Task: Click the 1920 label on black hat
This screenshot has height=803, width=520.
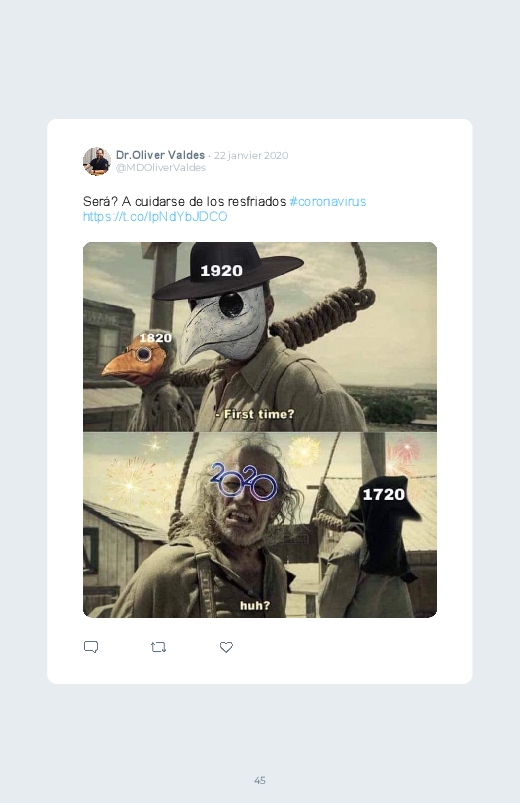Action: click(221, 270)
